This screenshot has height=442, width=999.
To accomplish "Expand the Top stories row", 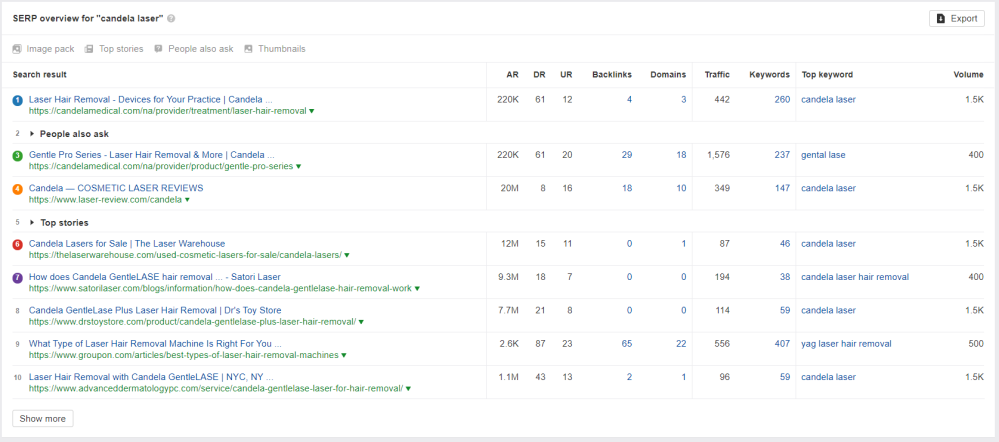I will pos(32,223).
